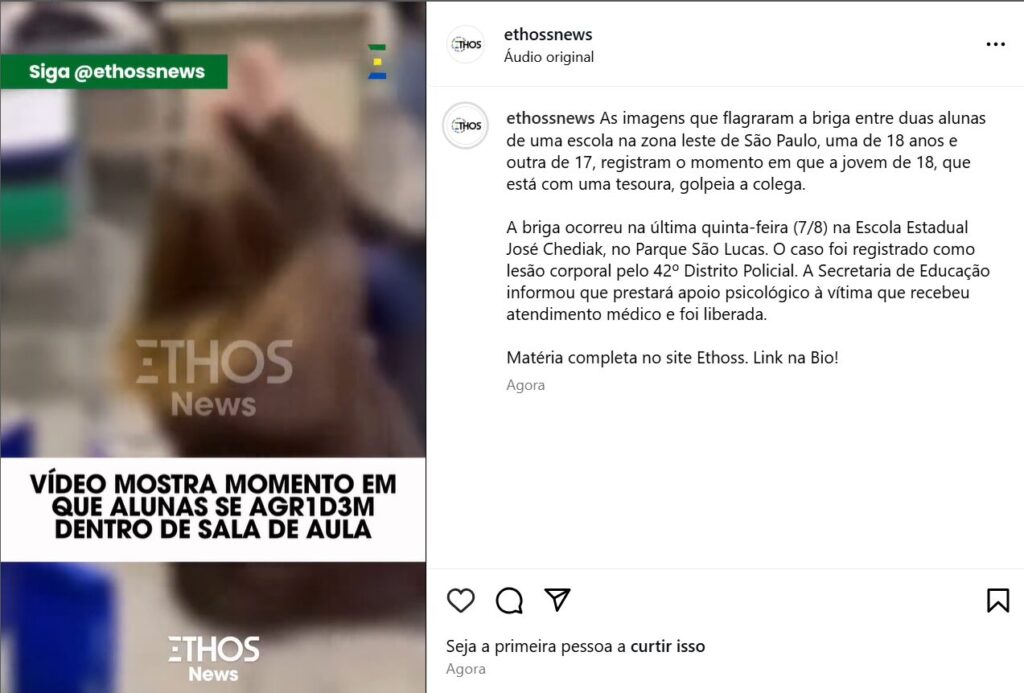Click the ethossnews avatar beside the caption
The width and height of the screenshot is (1024, 693).
tap(466, 125)
